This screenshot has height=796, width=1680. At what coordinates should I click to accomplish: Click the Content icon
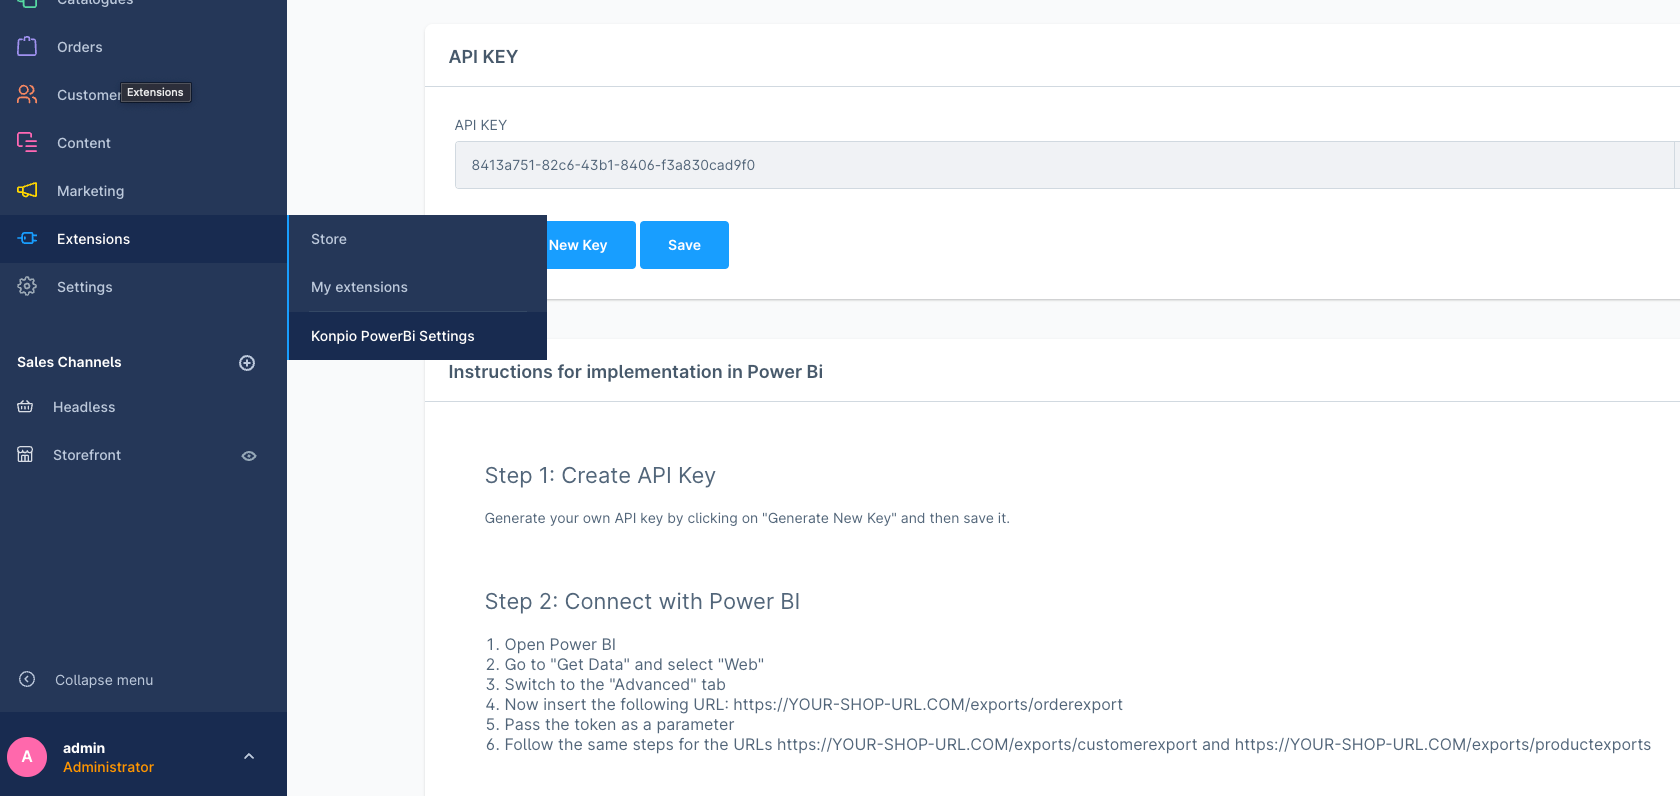(x=27, y=142)
